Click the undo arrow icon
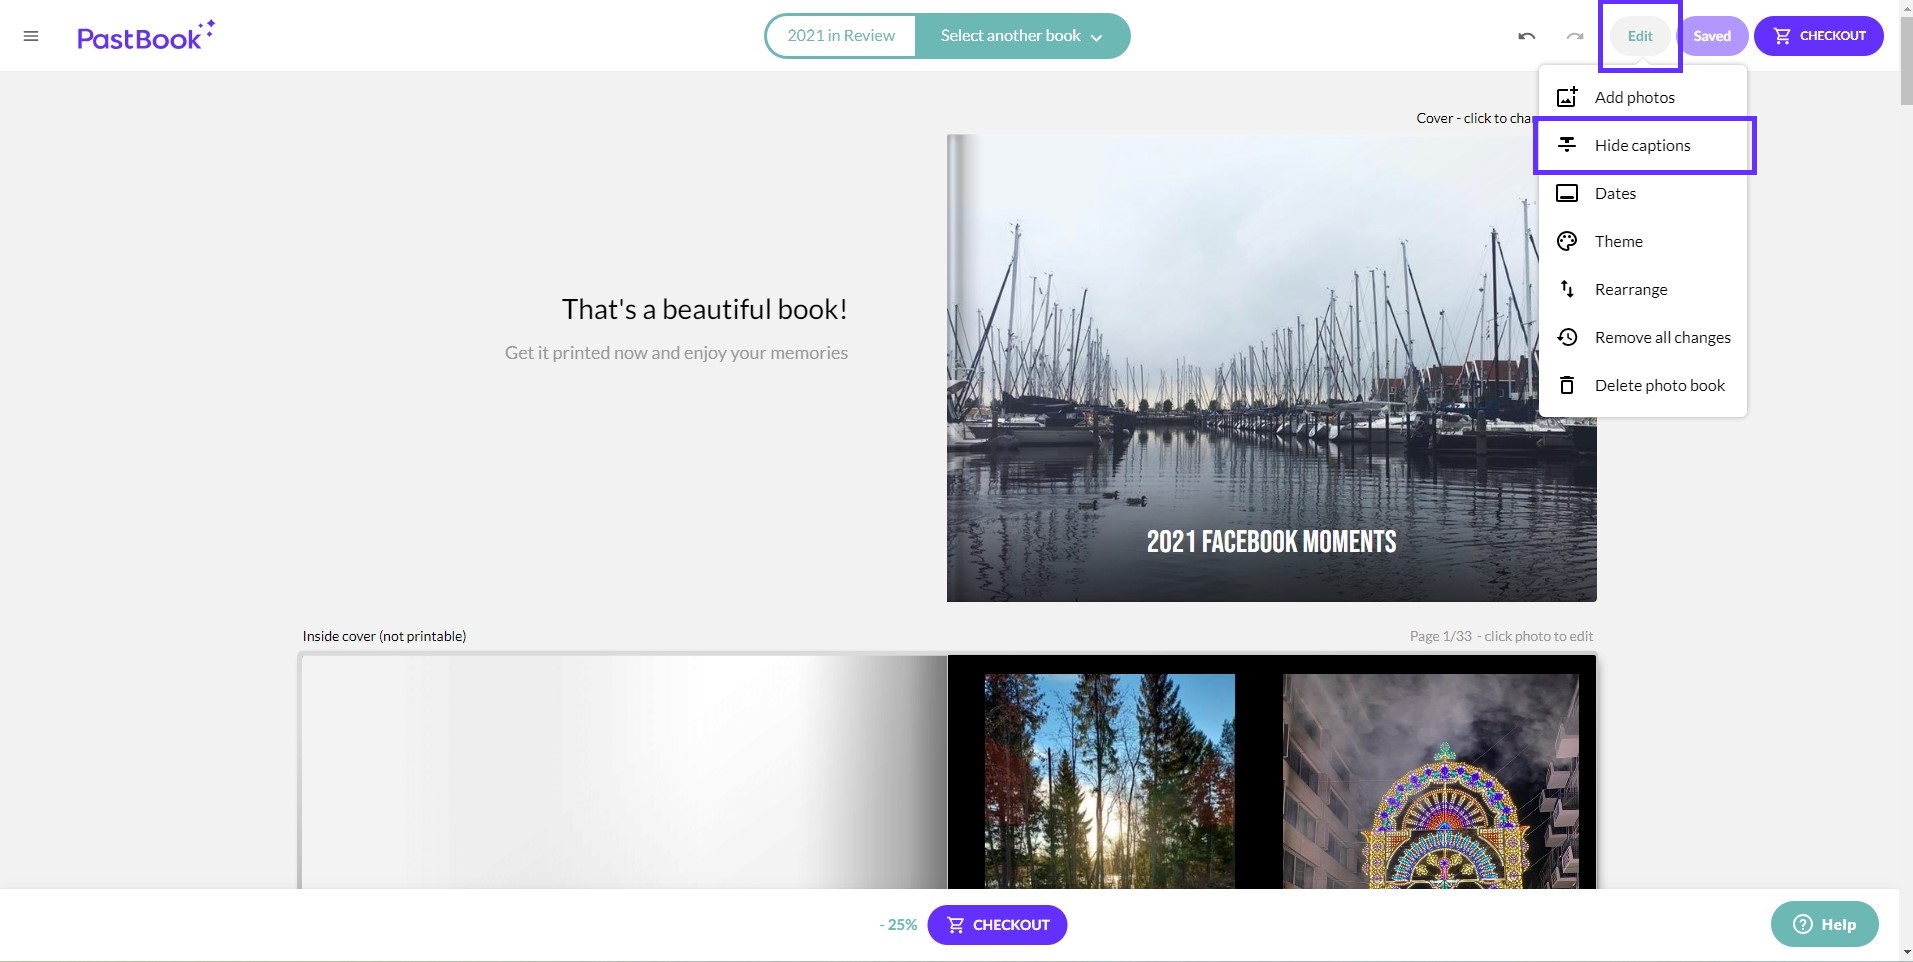 1525,35
